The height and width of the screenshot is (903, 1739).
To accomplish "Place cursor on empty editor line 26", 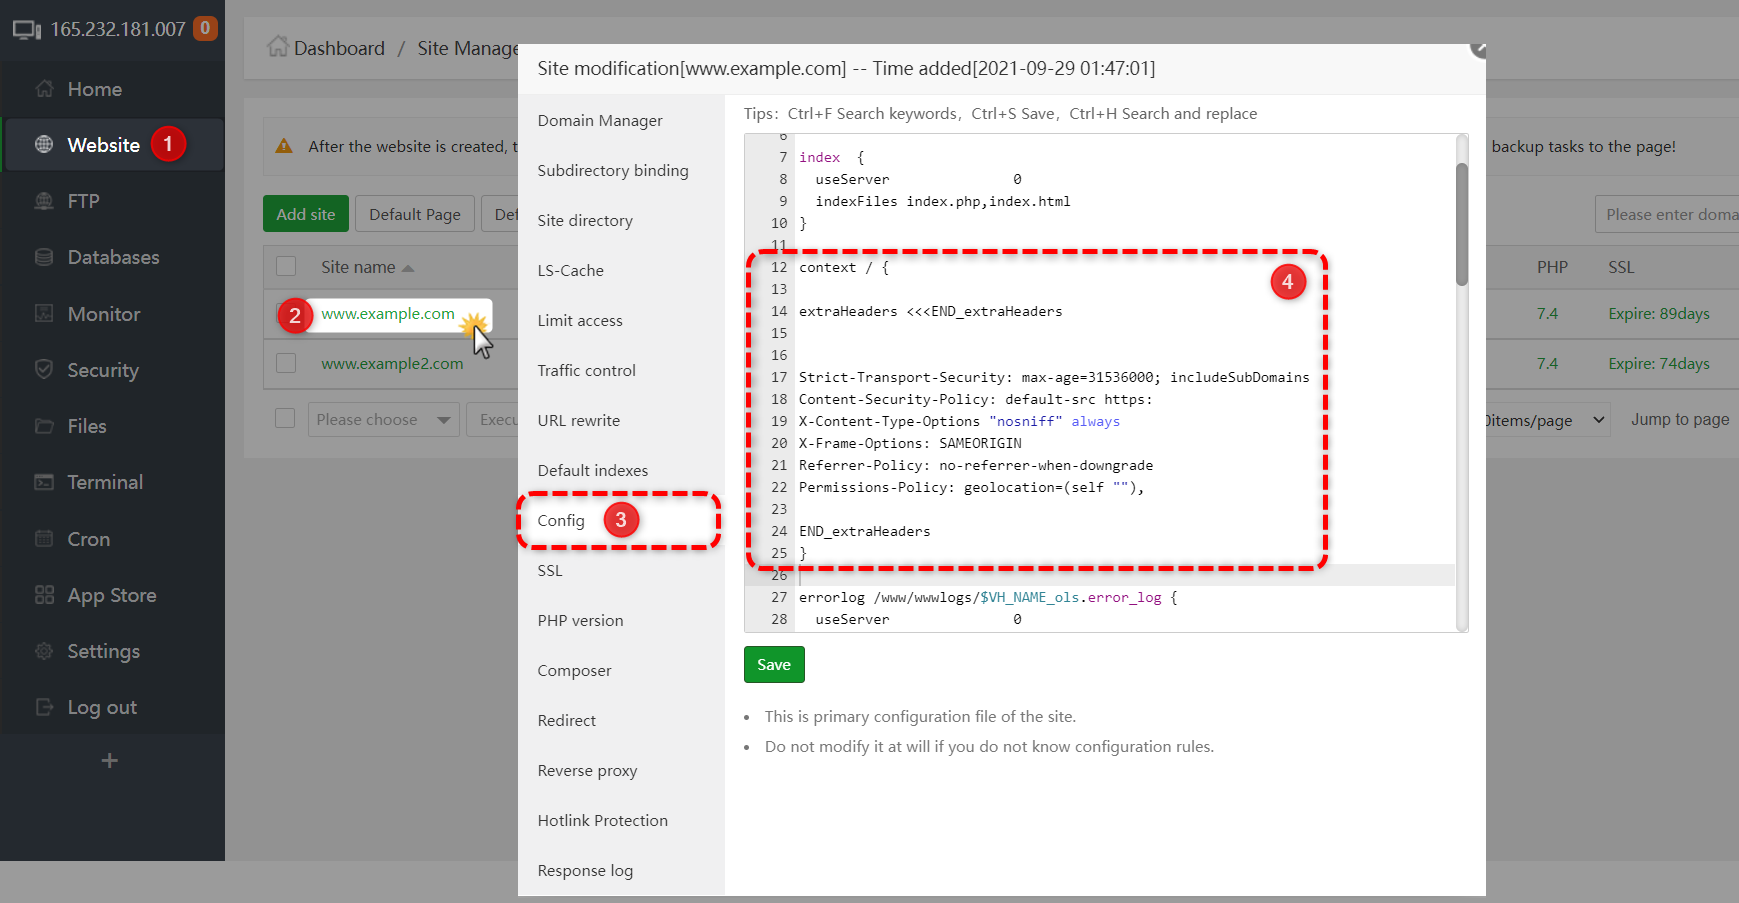I will pyautogui.click(x=1126, y=575).
